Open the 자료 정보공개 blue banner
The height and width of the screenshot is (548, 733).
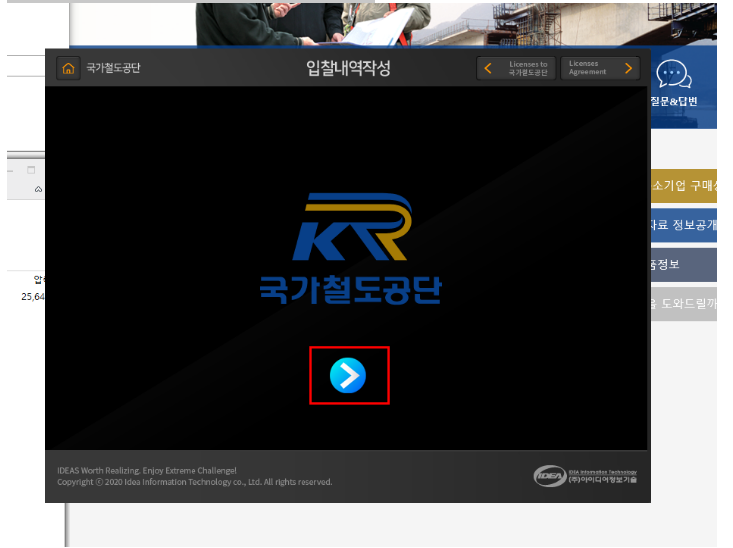[683, 225]
